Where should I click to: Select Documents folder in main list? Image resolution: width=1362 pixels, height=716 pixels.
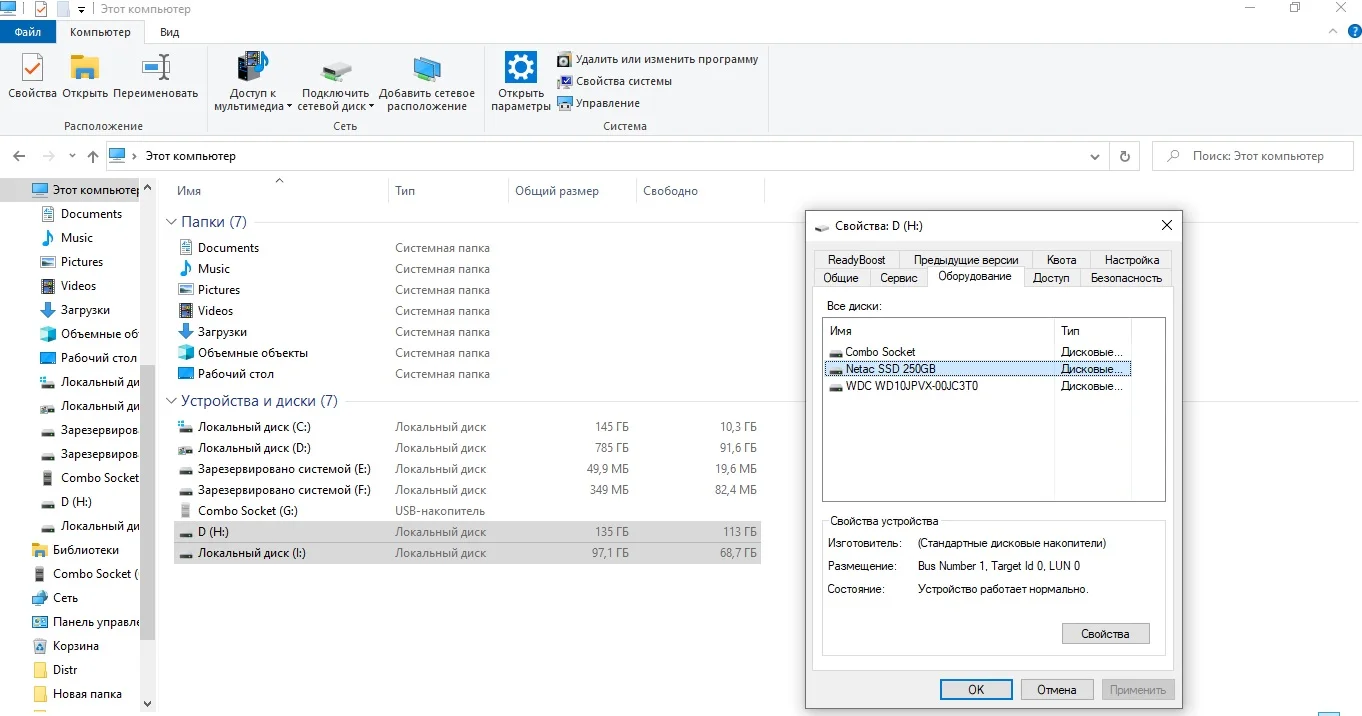[228, 248]
